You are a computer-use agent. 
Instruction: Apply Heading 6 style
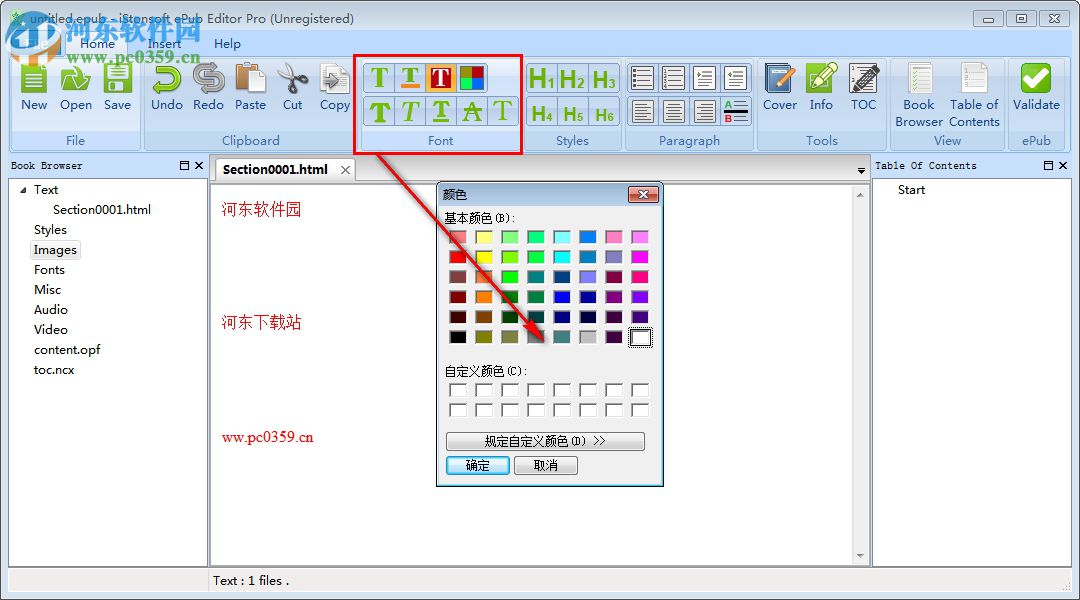tap(604, 115)
